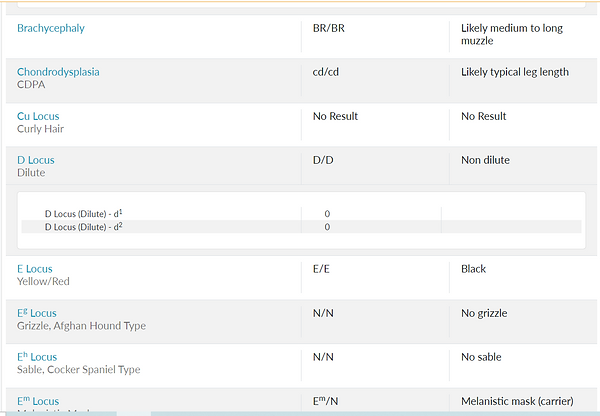The width and height of the screenshot is (600, 416).
Task: Click the Em Locus link
Action: point(38,401)
